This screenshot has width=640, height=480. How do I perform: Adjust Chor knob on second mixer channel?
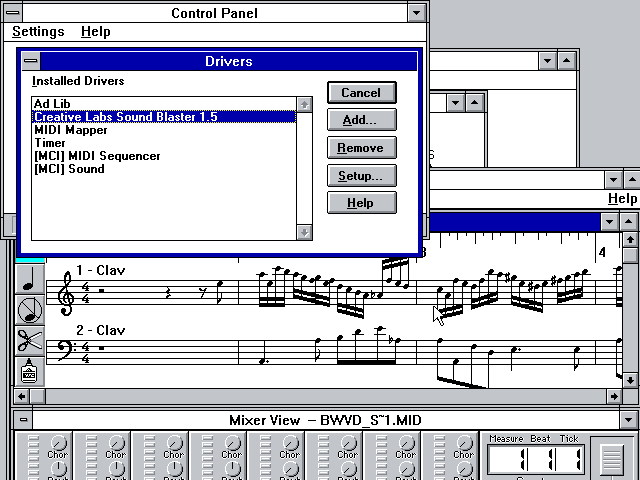click(117, 442)
